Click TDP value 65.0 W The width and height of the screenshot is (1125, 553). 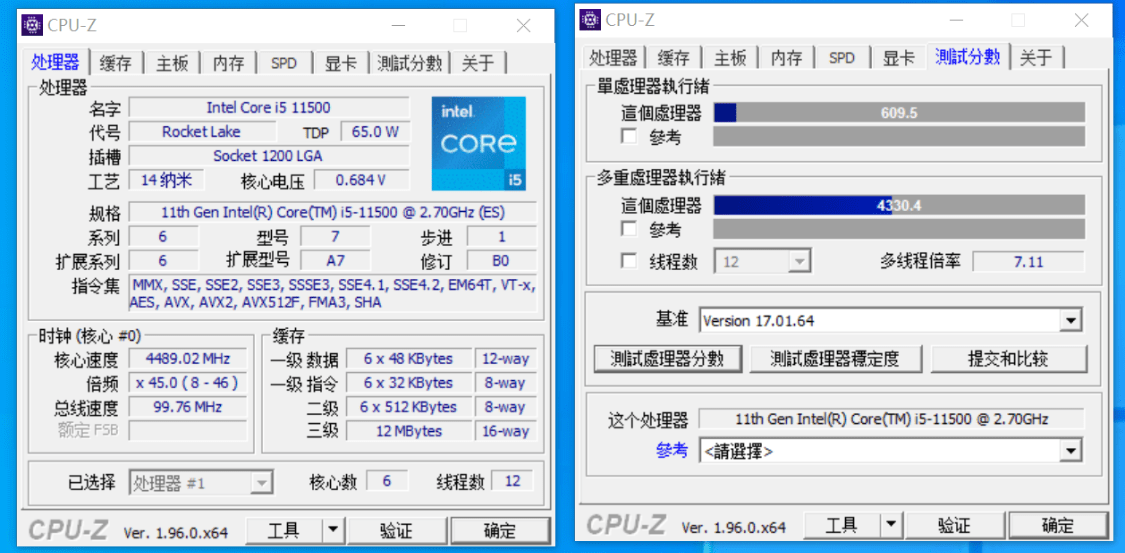tap(375, 131)
